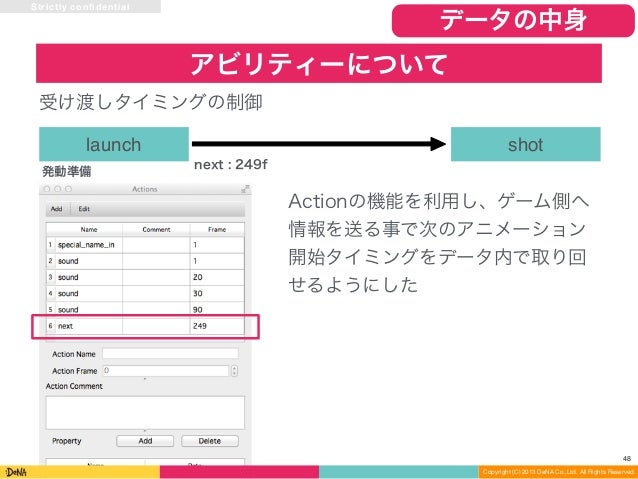
Task: Click the Action Frame stepper arrows
Action: 234,371
